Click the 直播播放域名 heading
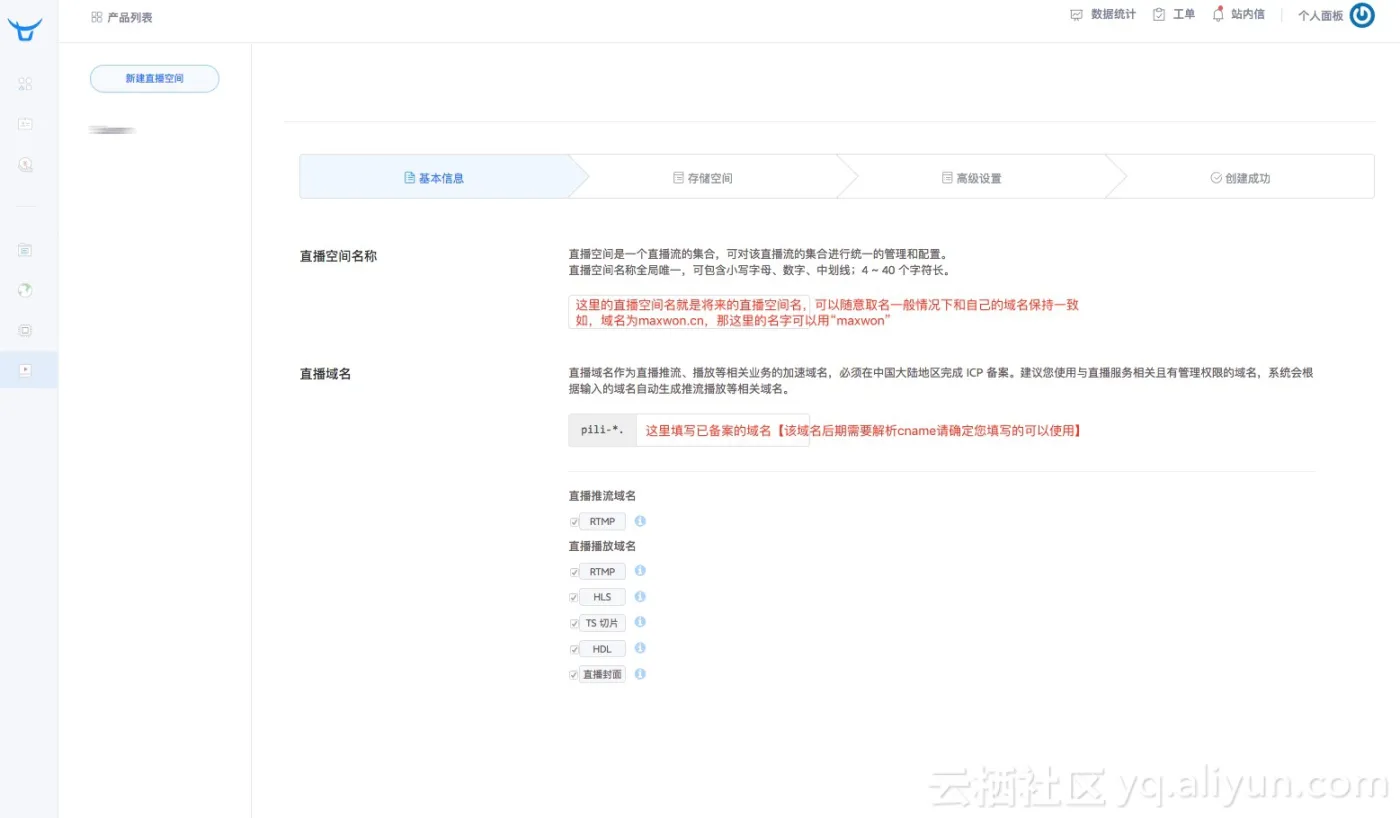The image size is (1400, 818). click(x=602, y=546)
